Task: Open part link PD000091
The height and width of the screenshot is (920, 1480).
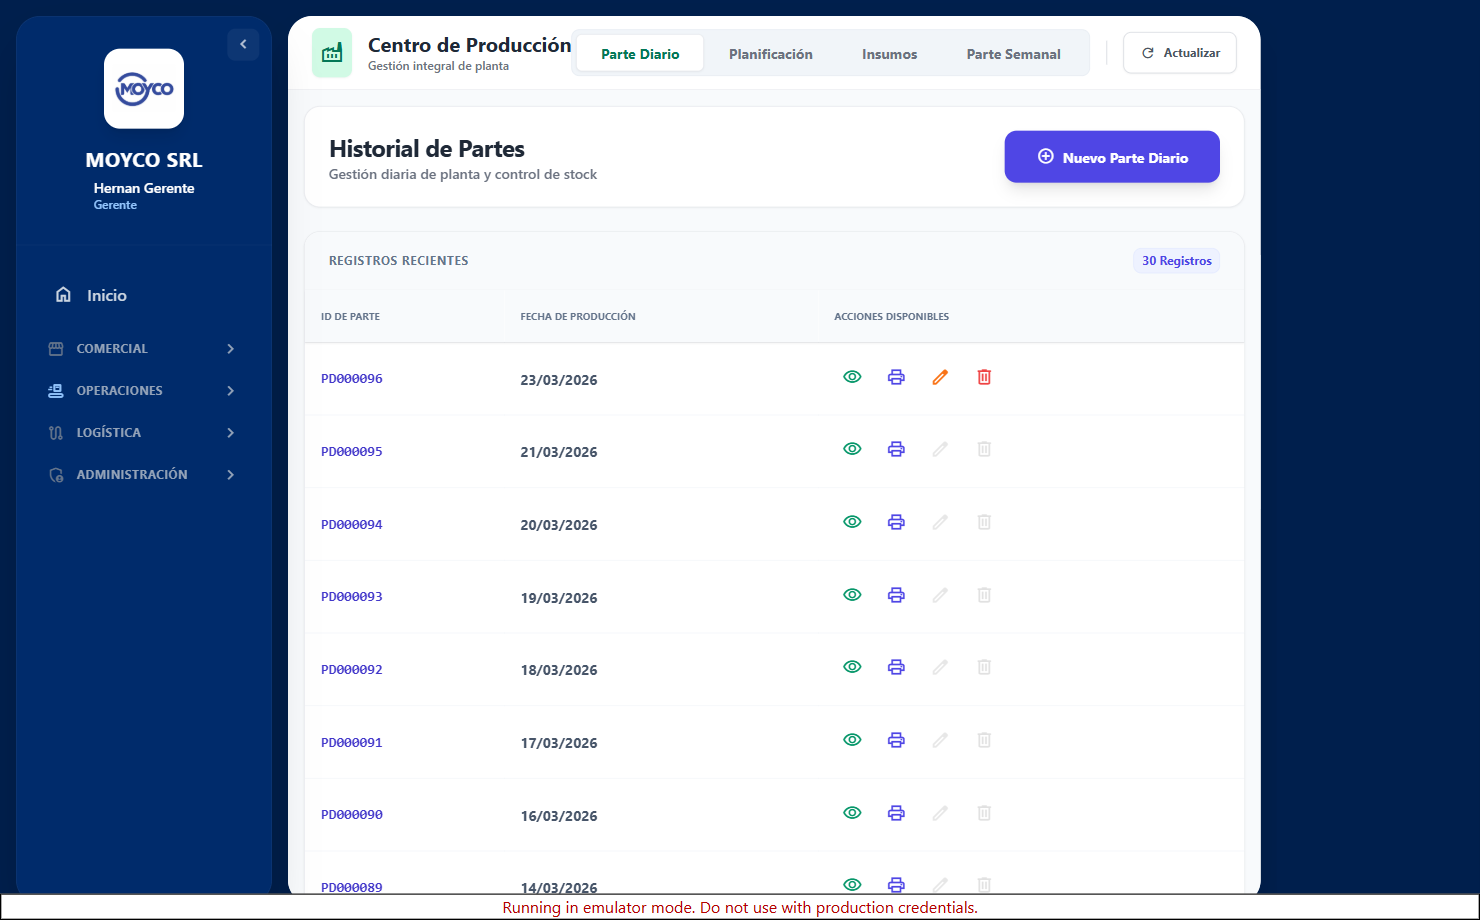Action: pyautogui.click(x=352, y=743)
